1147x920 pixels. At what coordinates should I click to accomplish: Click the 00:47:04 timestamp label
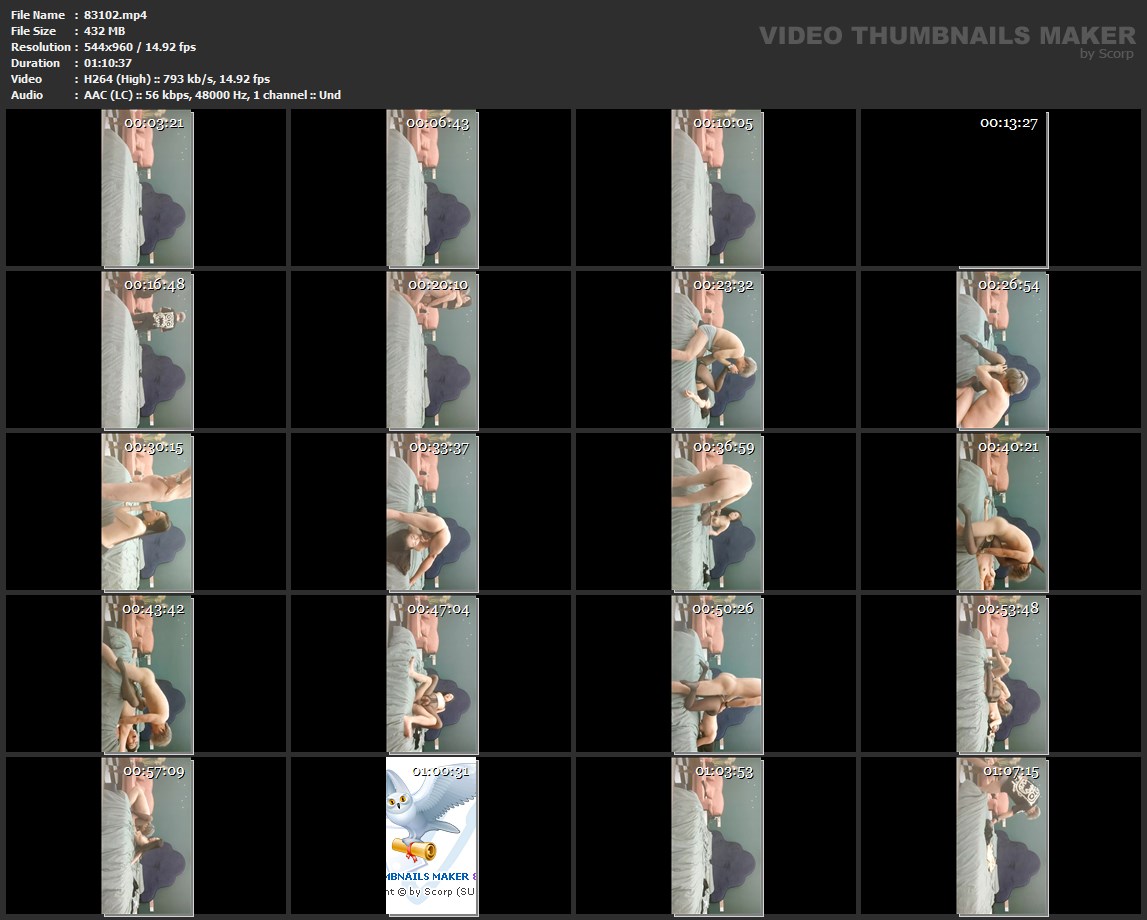pos(438,608)
